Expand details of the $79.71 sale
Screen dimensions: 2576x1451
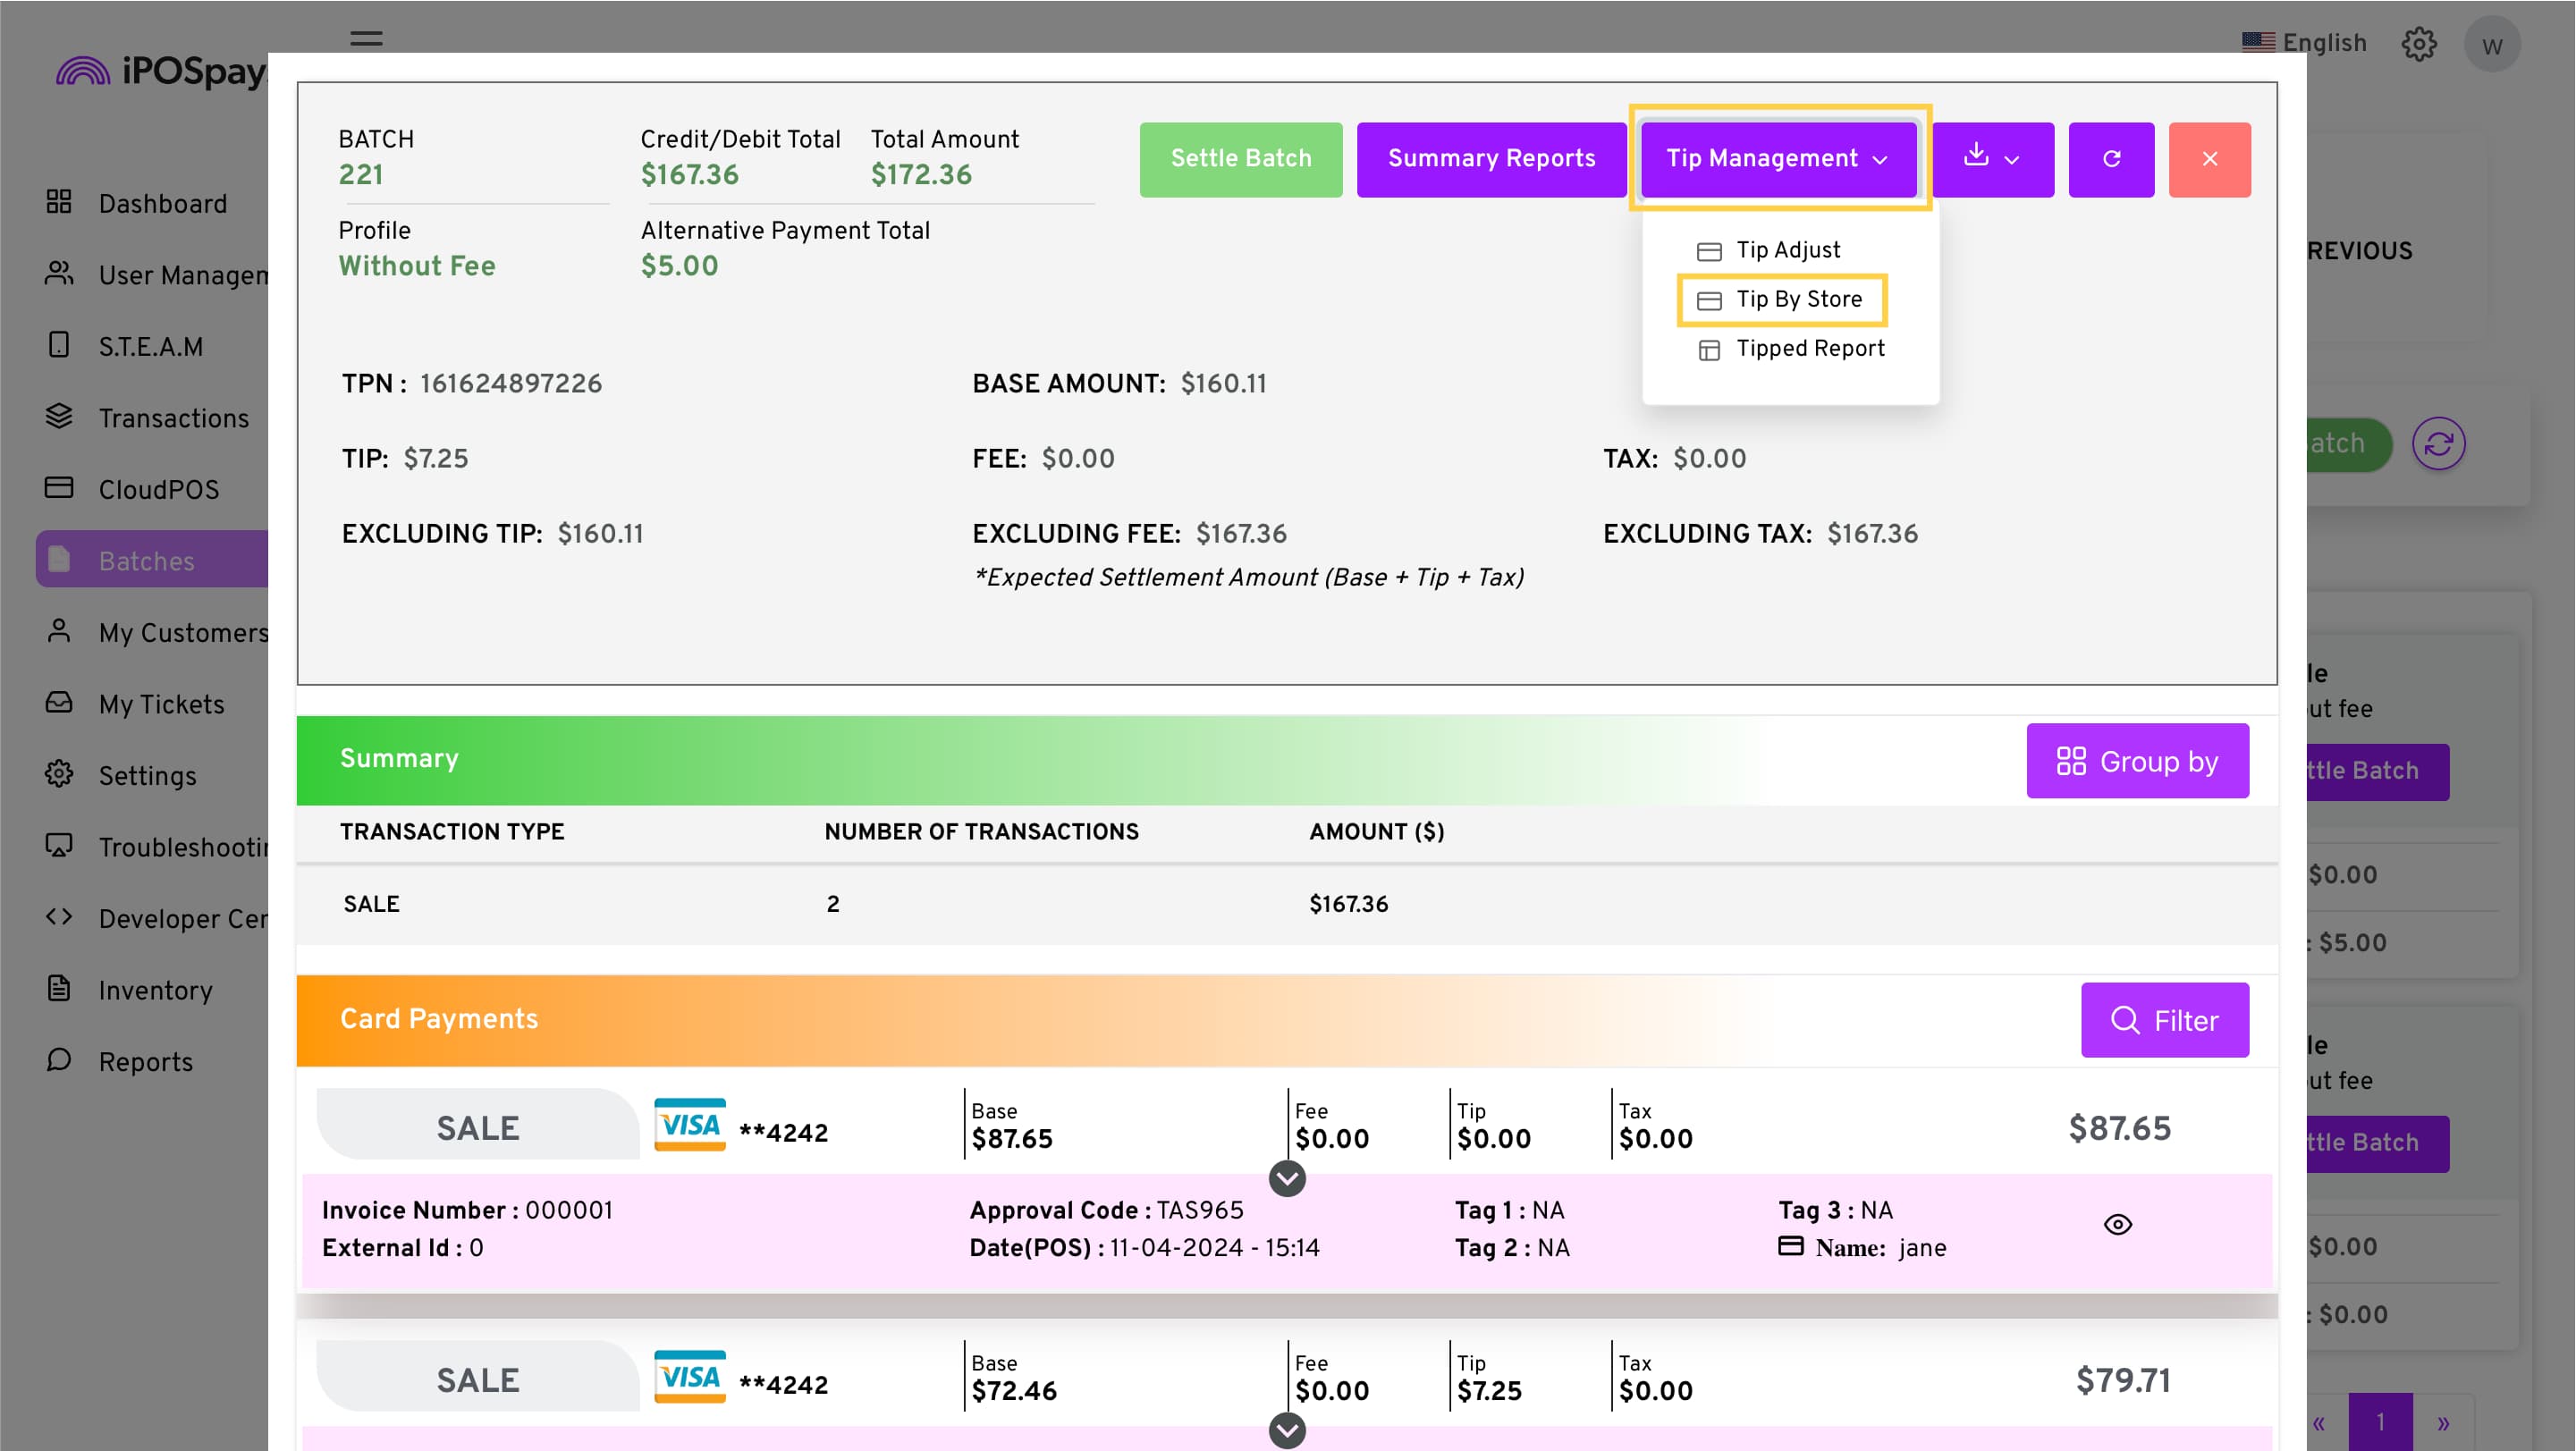1287,1431
